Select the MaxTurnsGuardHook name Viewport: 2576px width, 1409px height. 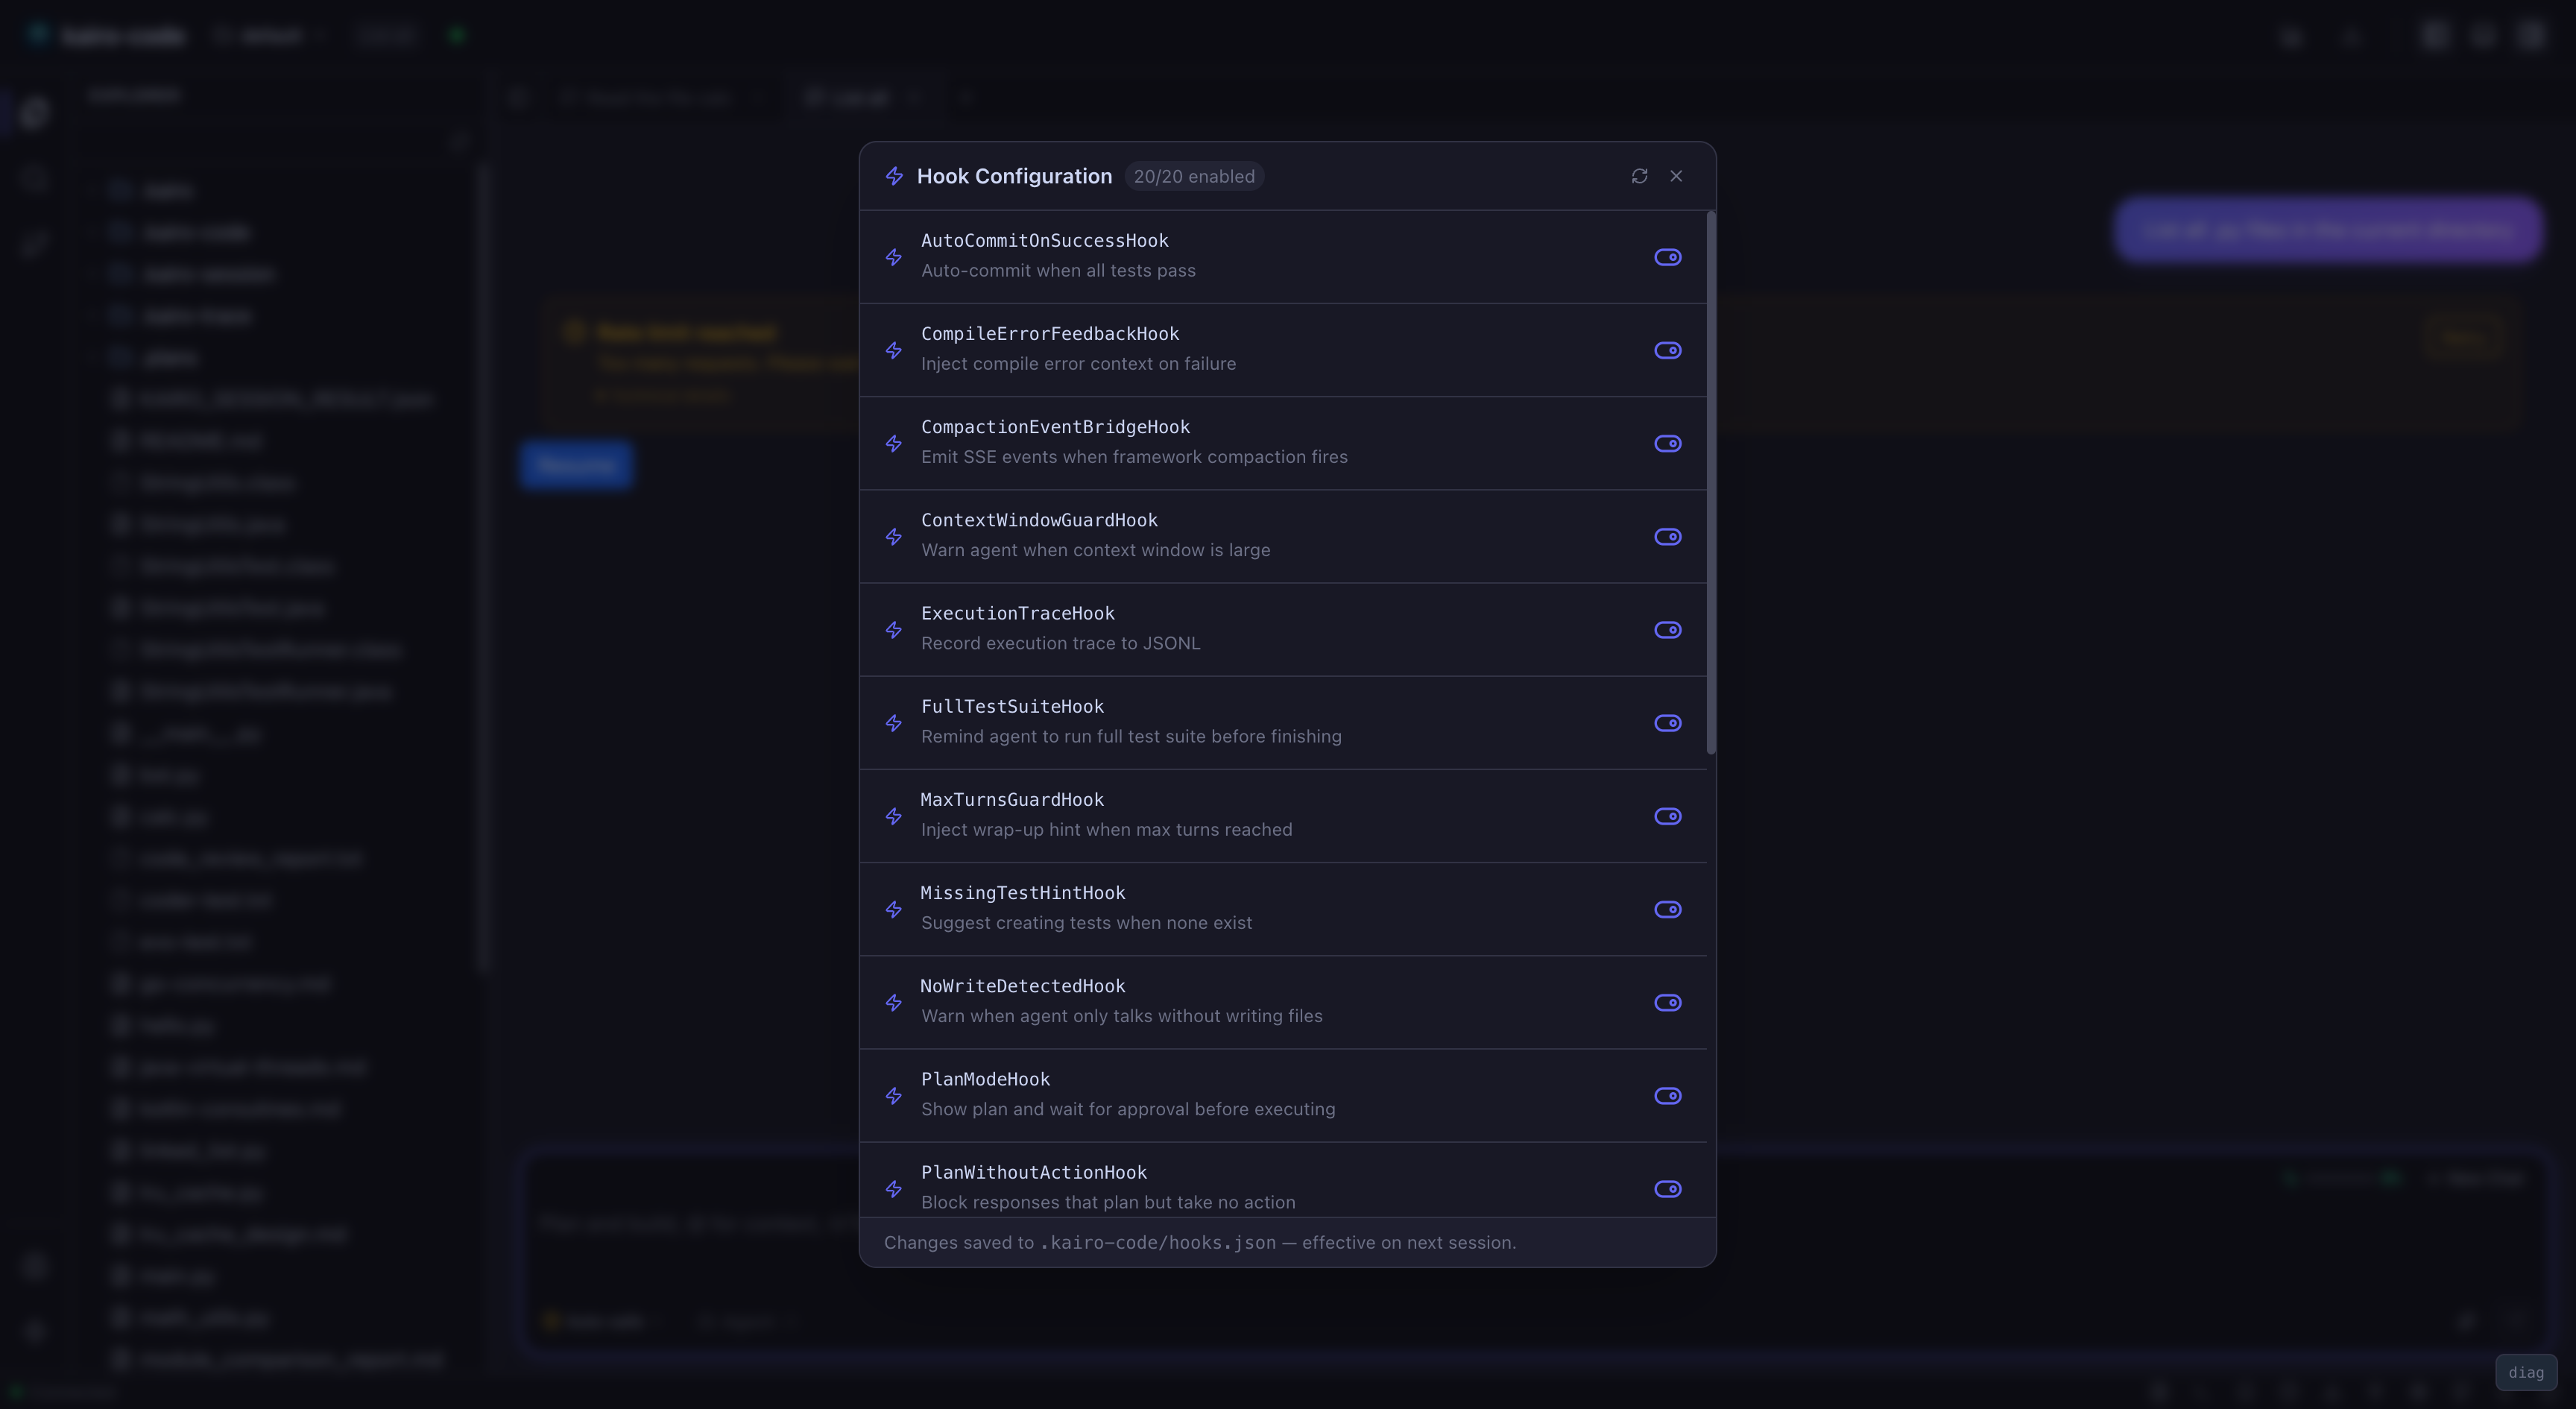[1012, 799]
